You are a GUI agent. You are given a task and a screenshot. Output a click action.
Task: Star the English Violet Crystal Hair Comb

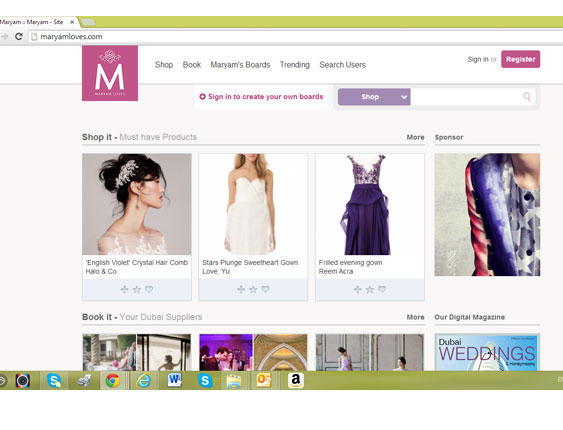pos(137,289)
